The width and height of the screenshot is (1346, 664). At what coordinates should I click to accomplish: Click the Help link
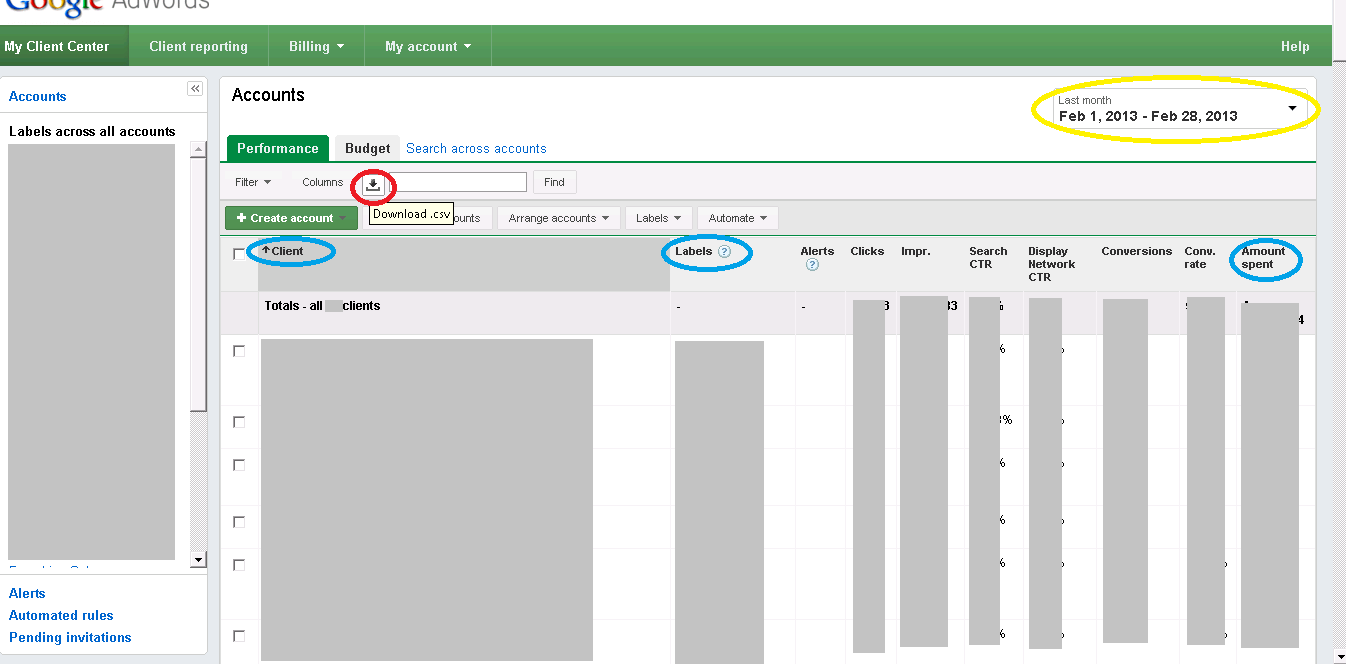[1295, 46]
